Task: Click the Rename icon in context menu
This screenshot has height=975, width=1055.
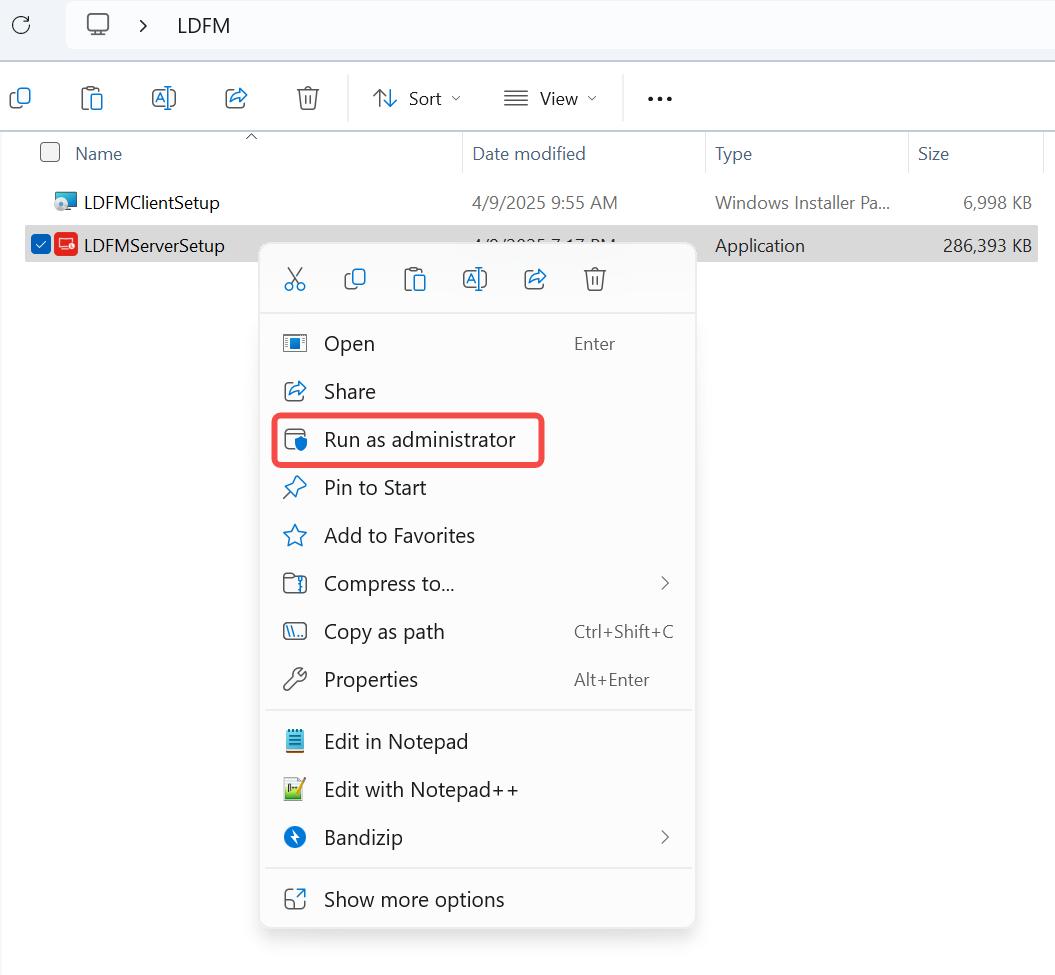Action: pyautogui.click(x=475, y=279)
